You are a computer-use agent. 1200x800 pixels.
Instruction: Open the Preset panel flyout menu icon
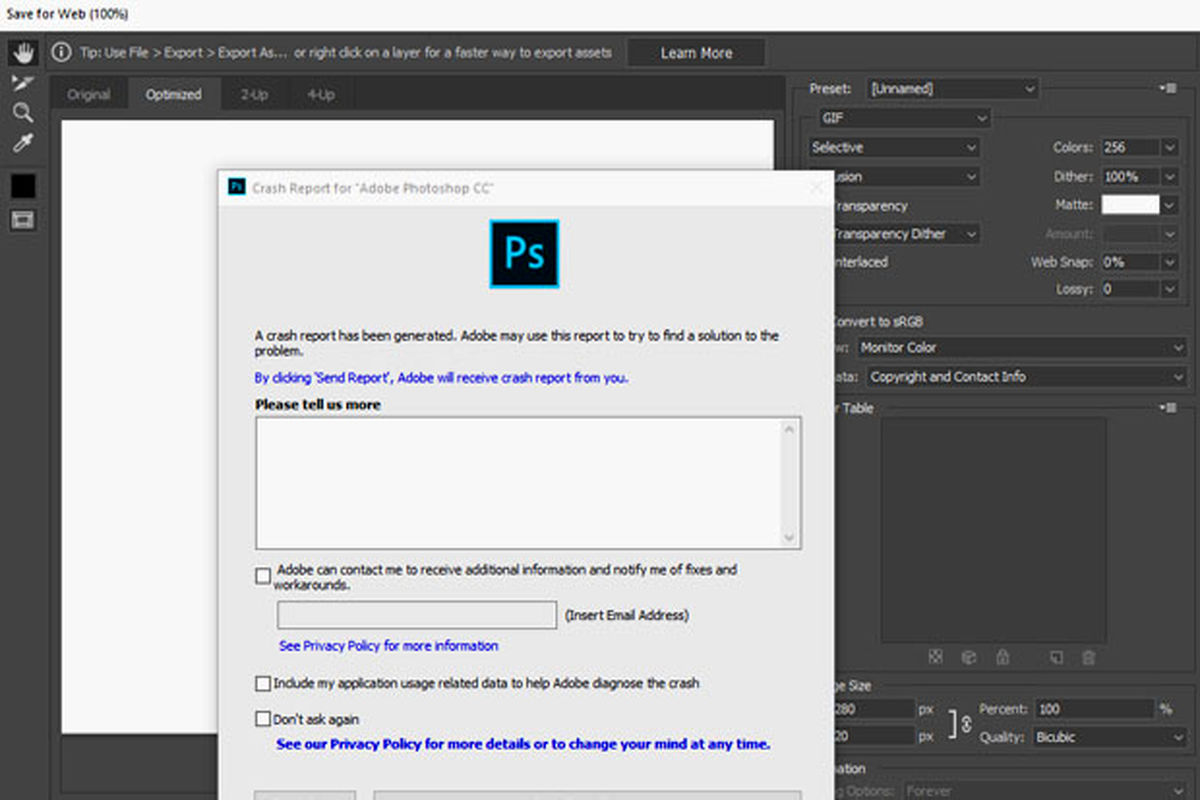point(1166,89)
